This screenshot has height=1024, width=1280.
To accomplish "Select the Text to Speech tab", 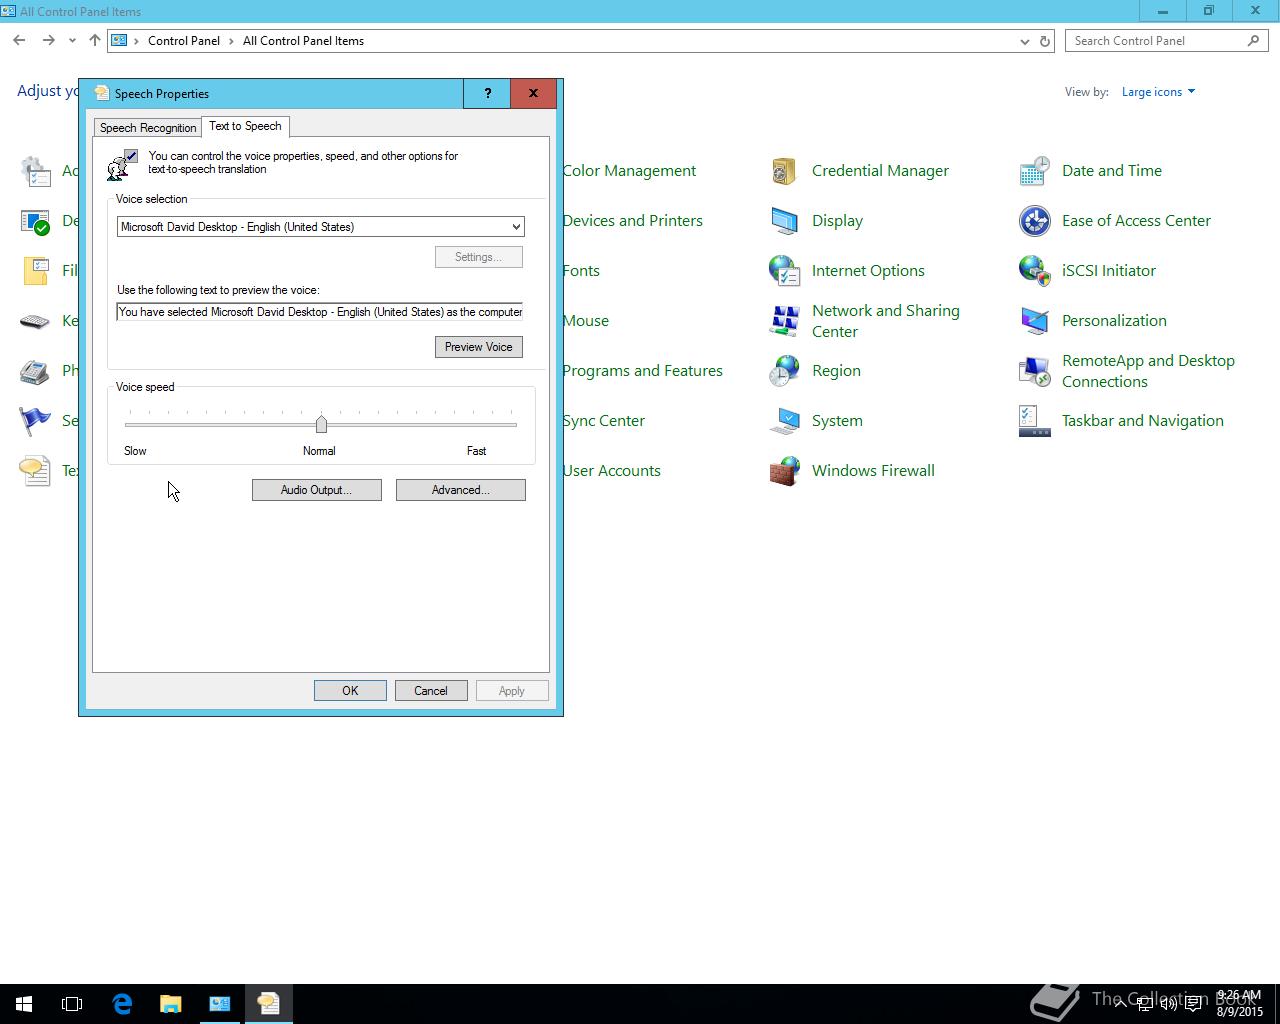I will [x=245, y=126].
